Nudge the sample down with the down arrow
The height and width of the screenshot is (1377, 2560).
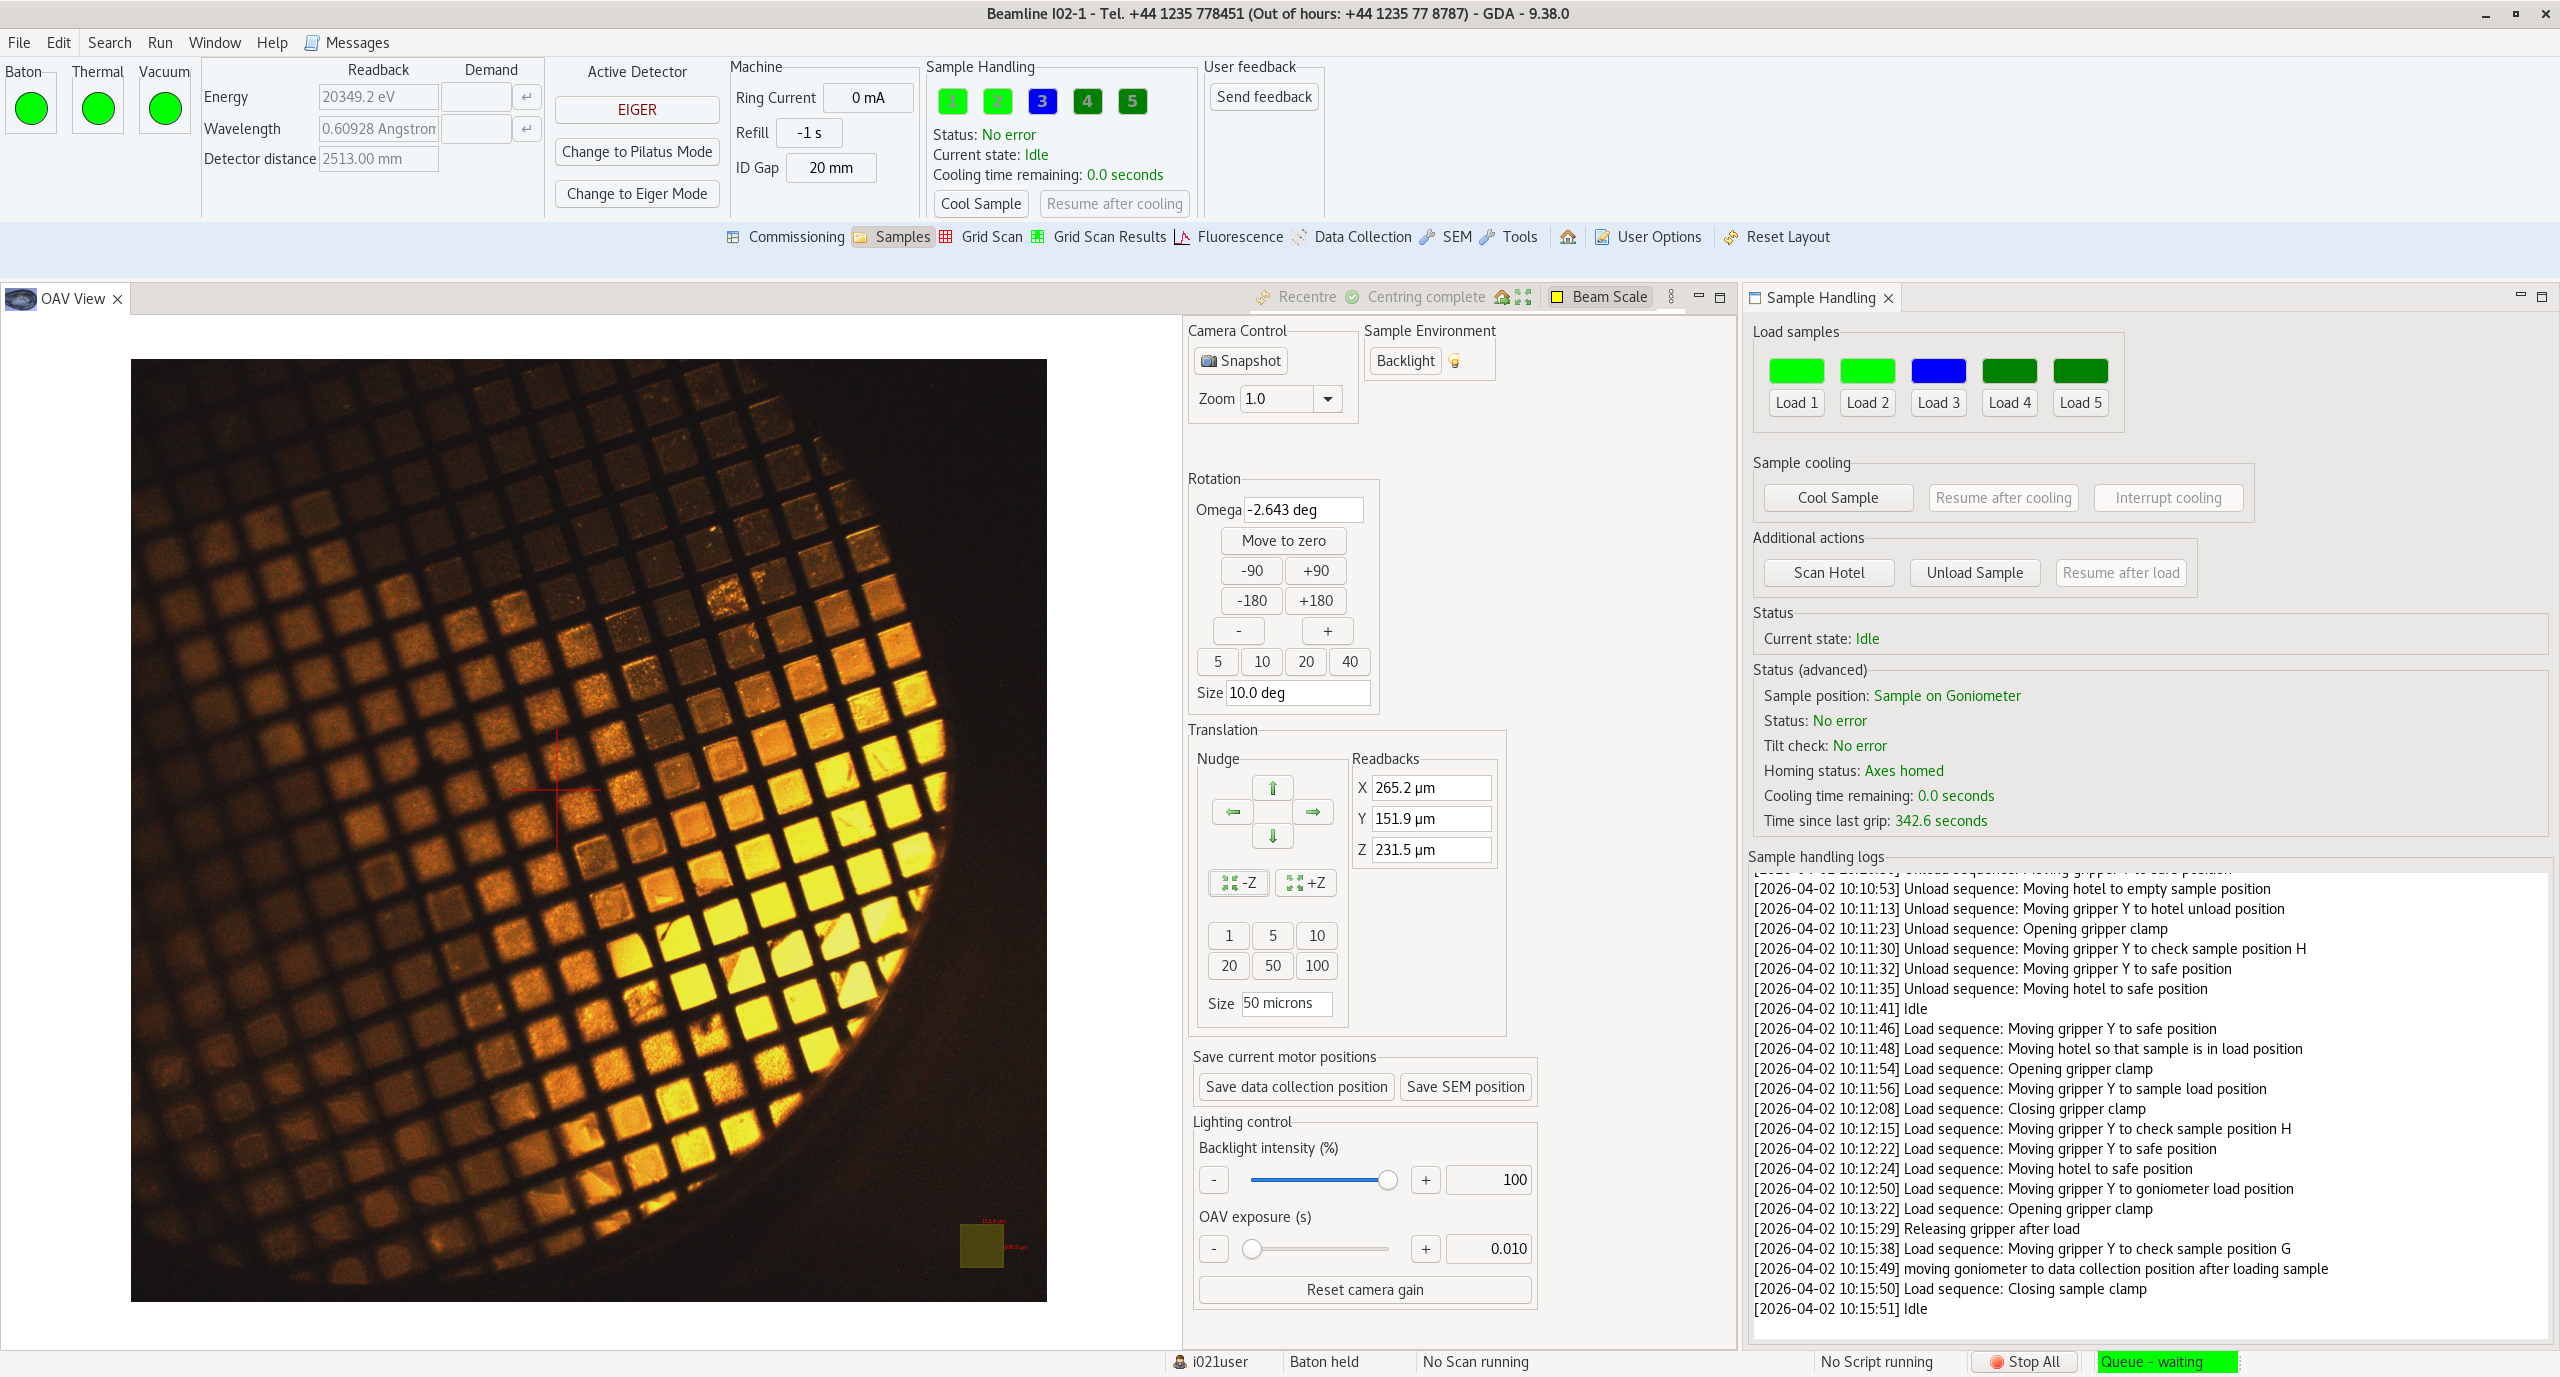[1273, 836]
